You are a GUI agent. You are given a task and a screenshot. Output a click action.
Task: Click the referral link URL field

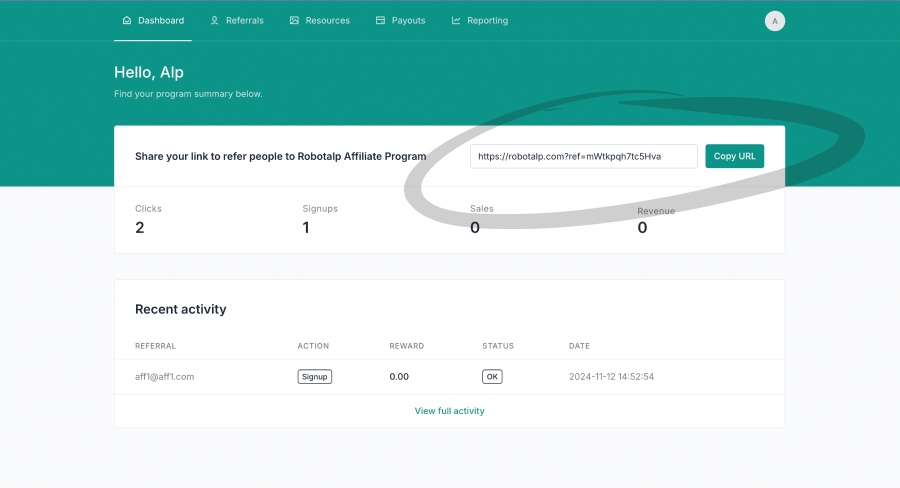tap(583, 156)
